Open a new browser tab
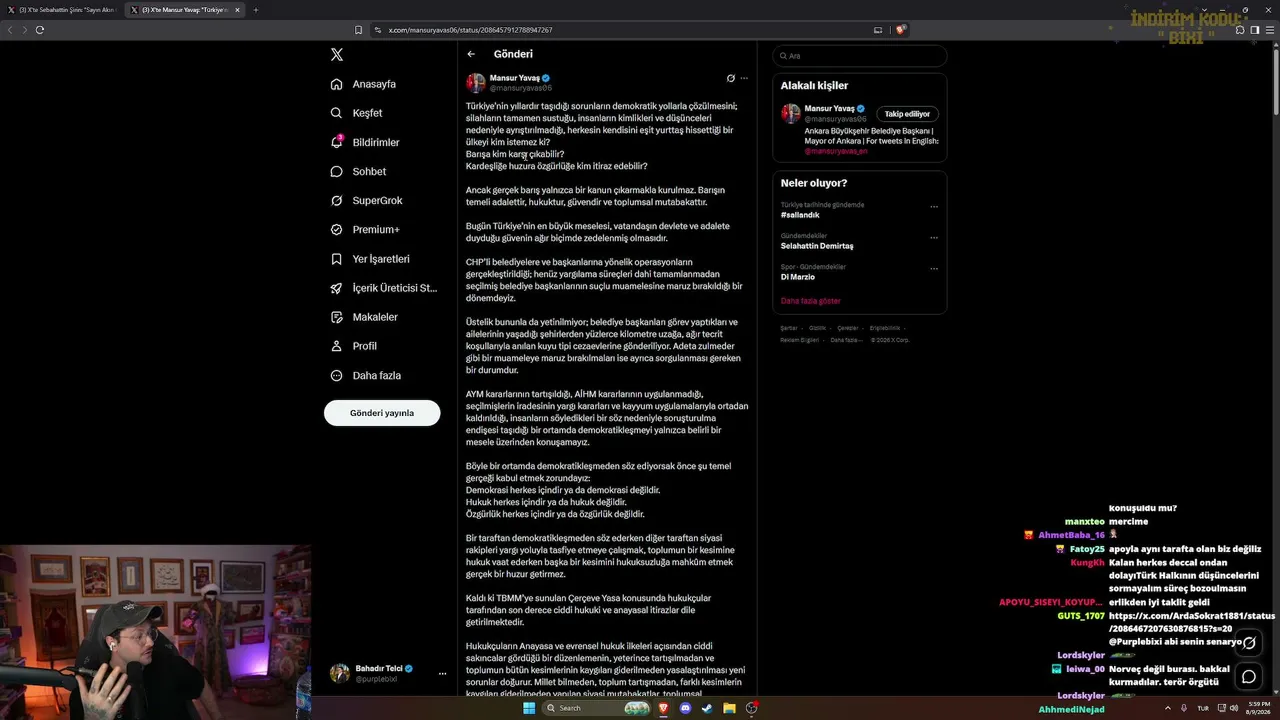 [255, 10]
